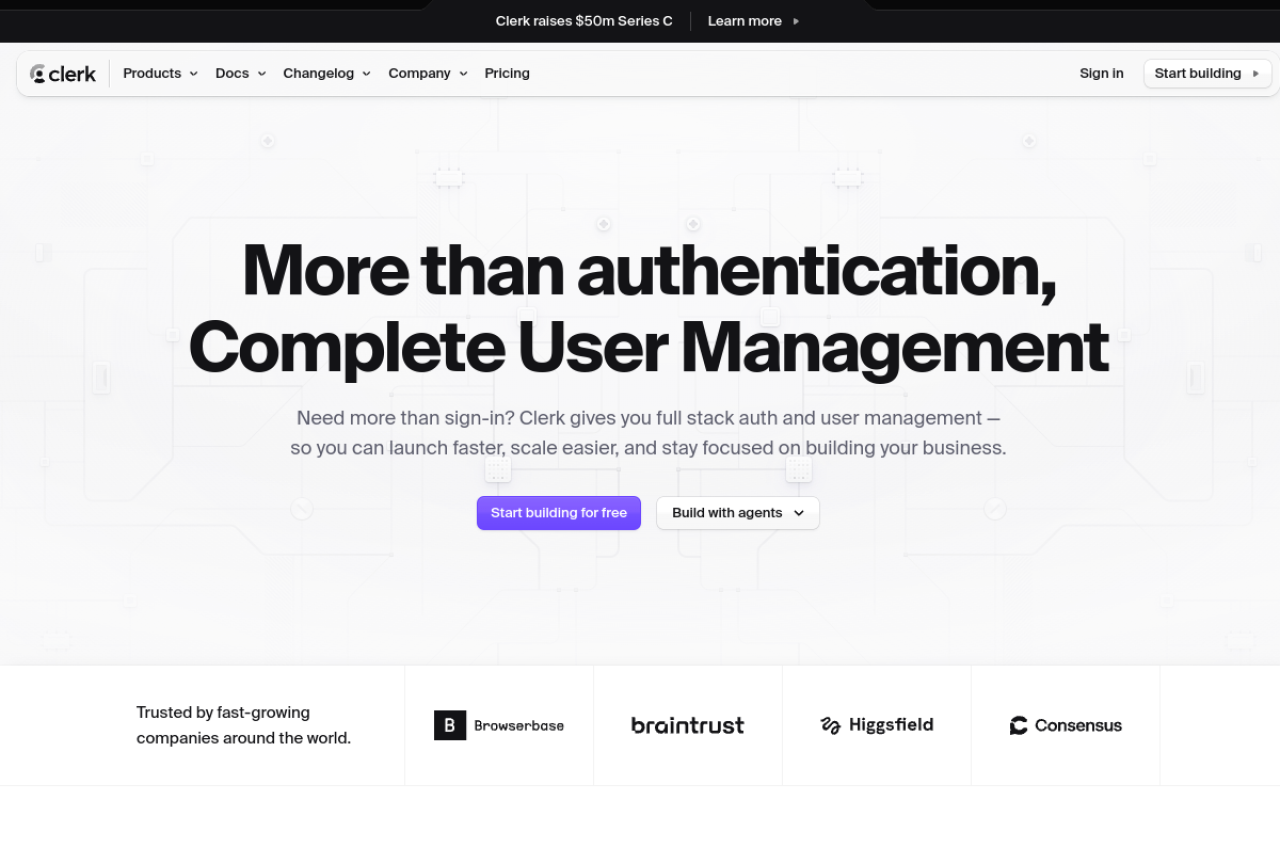Click the Clerk logo icon
This screenshot has height=853, width=1280.
tap(38, 74)
